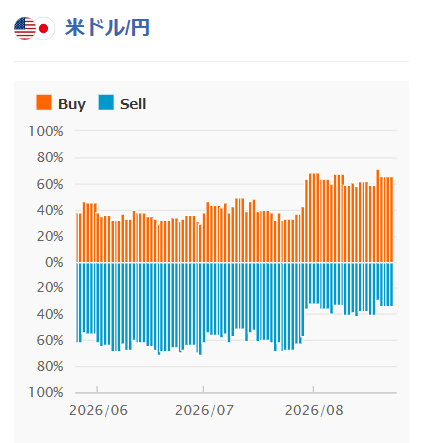This screenshot has width=423, height=443.
Task: Click the Japan flag icon
Action: (x=45, y=28)
